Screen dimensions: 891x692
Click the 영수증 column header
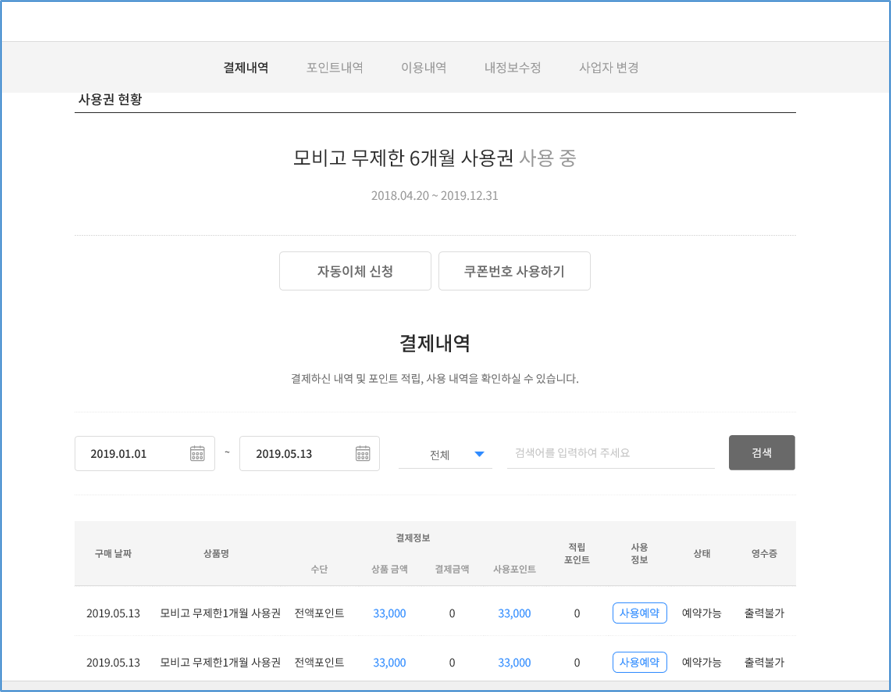(764, 553)
